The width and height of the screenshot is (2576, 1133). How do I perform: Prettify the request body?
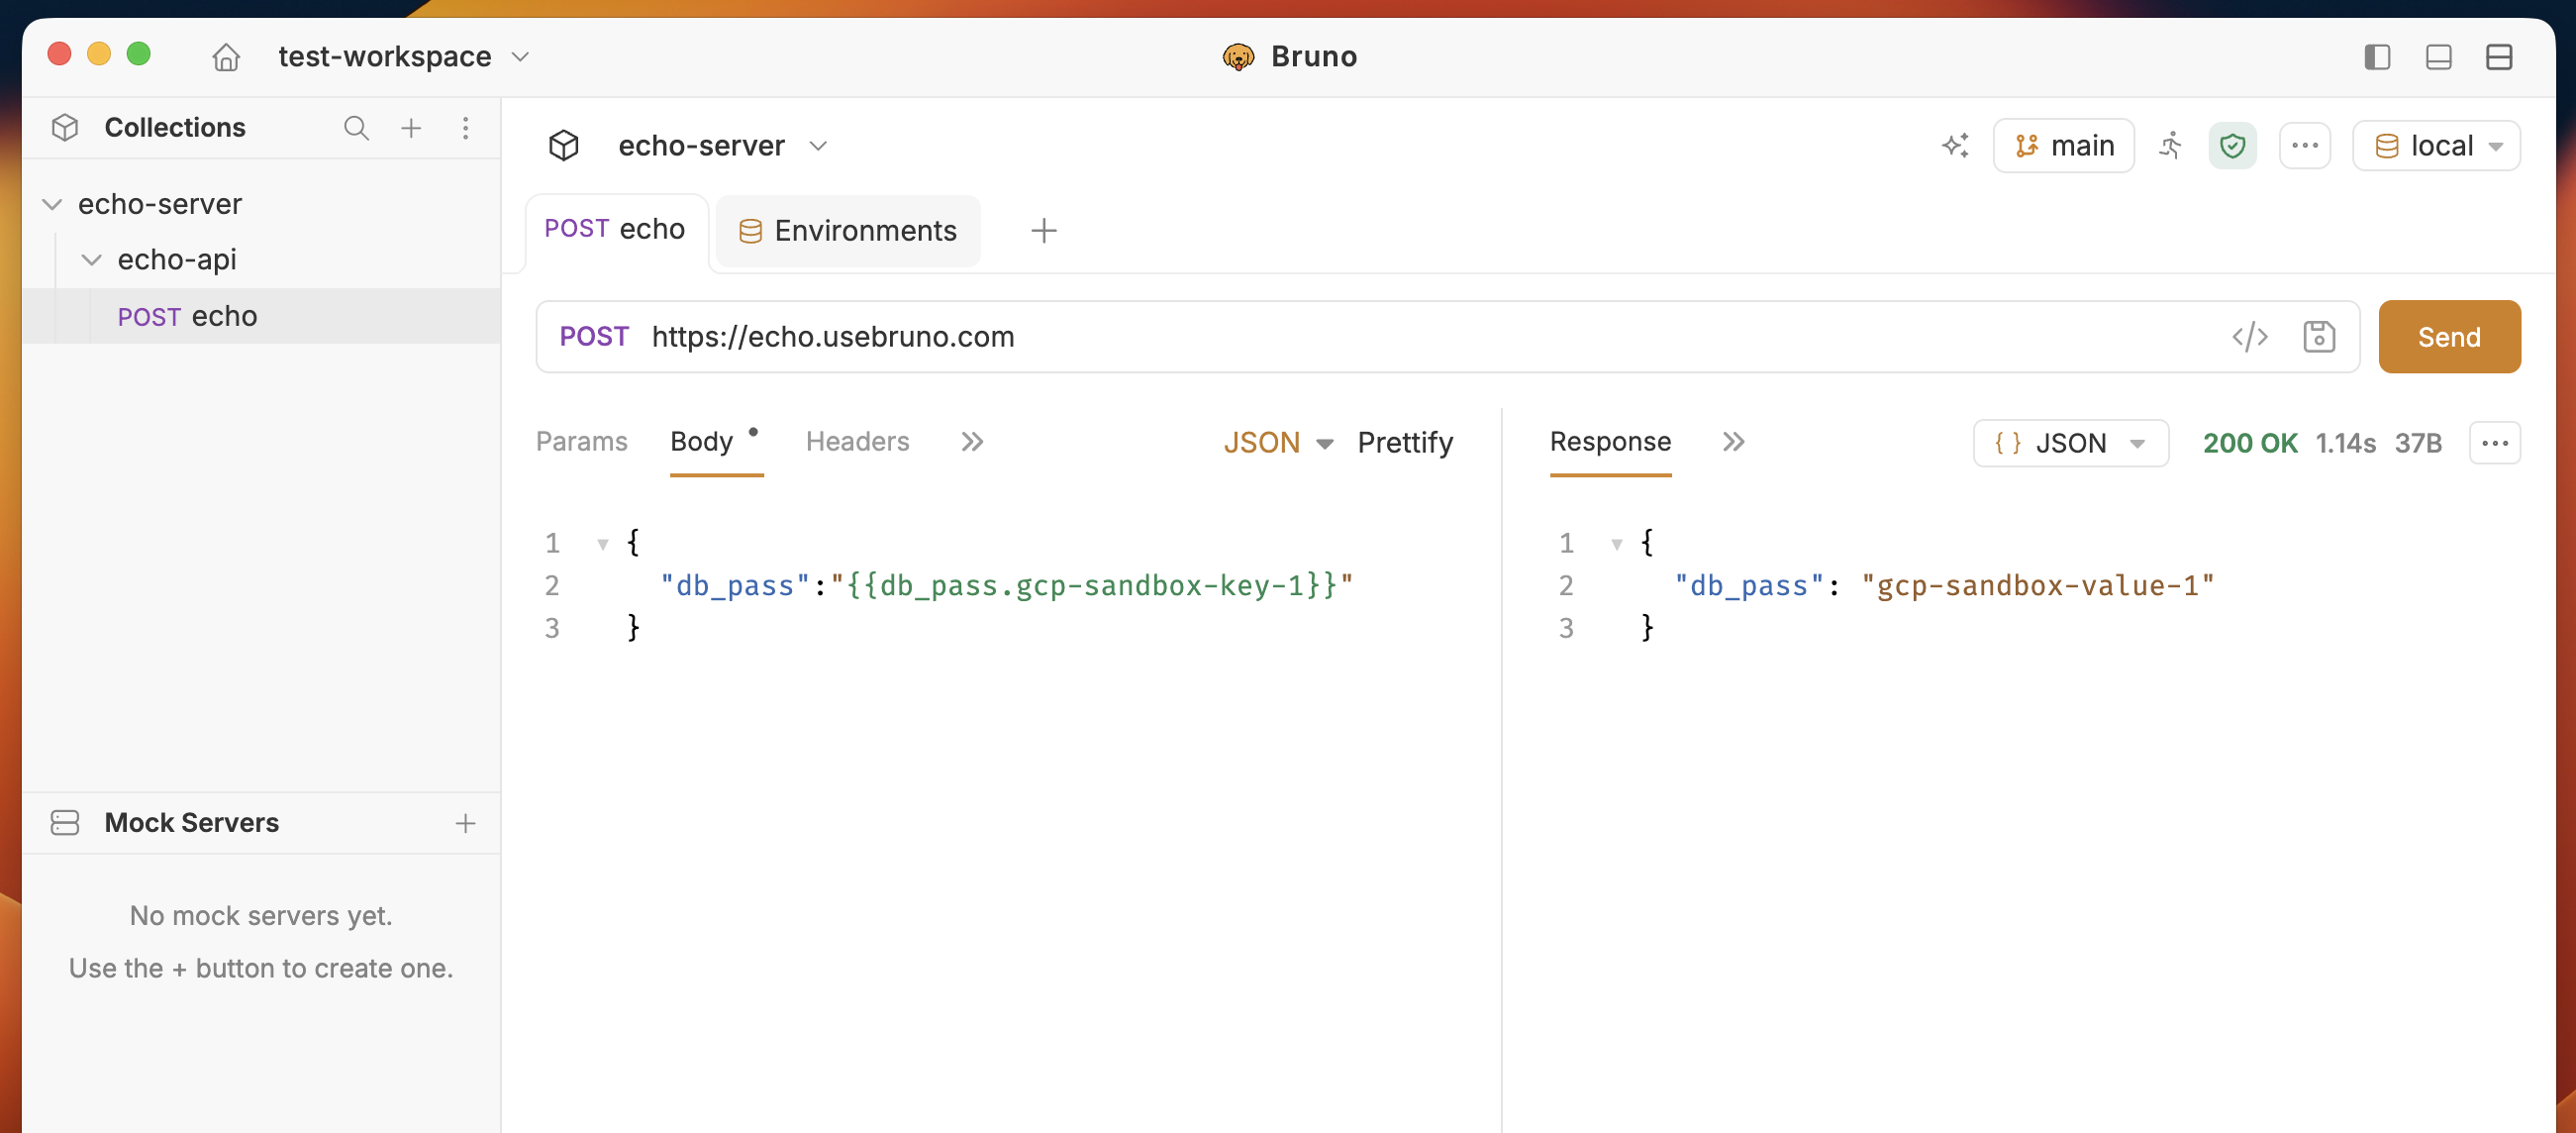click(x=1405, y=443)
